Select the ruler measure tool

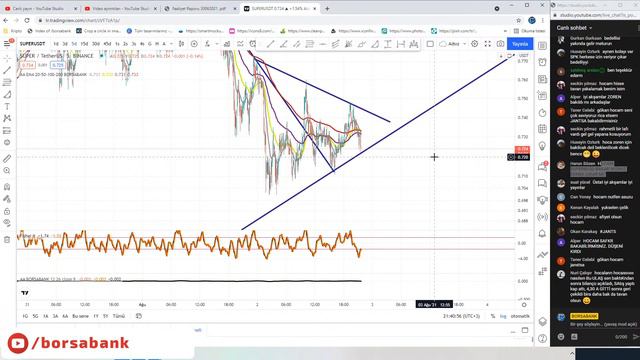pyautogui.click(x=7, y=158)
